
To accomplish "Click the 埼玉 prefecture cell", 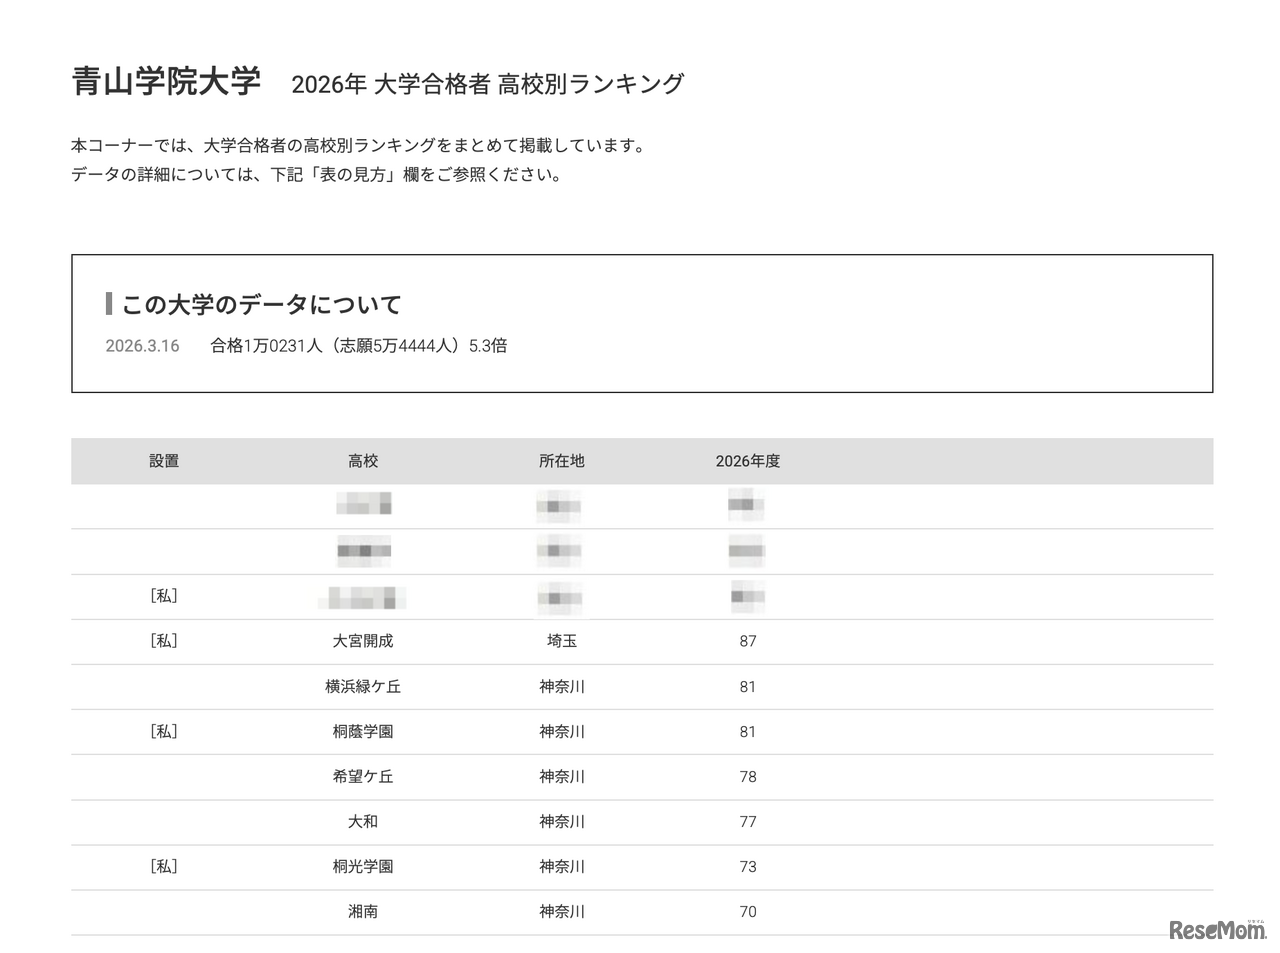I will click(x=561, y=641).
